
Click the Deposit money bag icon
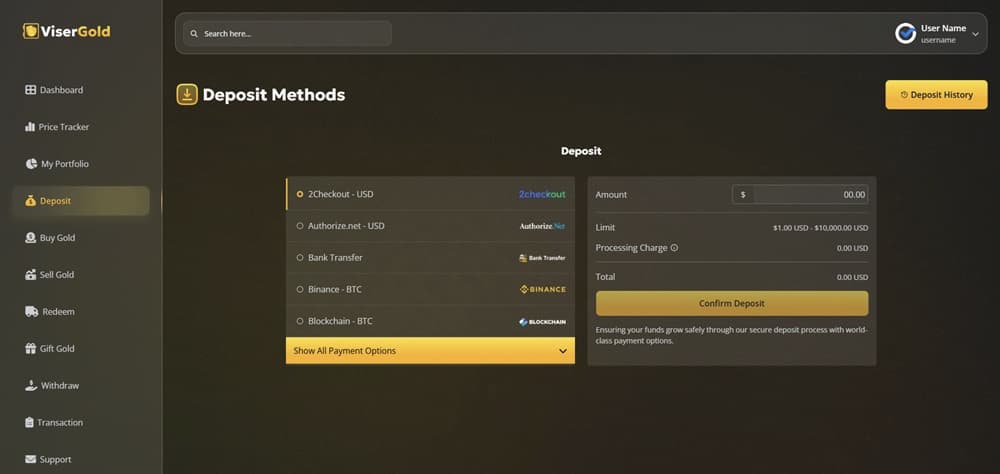pyautogui.click(x=31, y=201)
